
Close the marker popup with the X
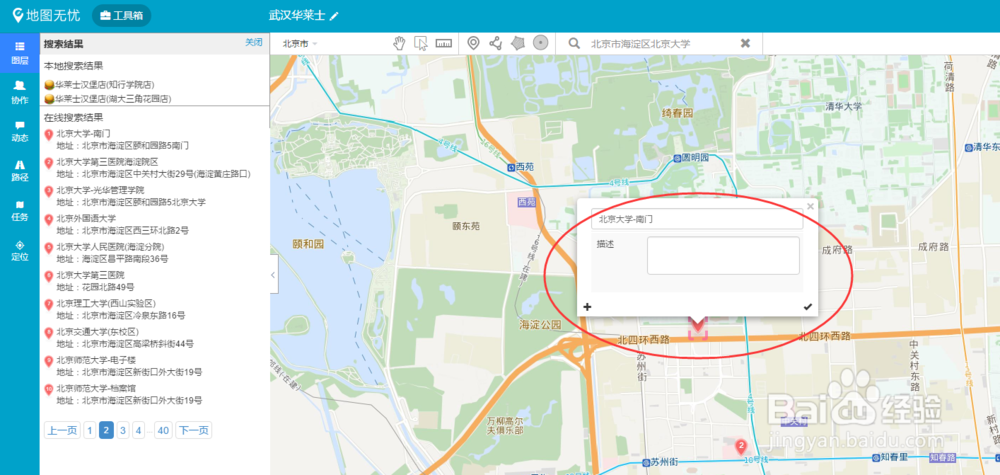pyautogui.click(x=811, y=206)
